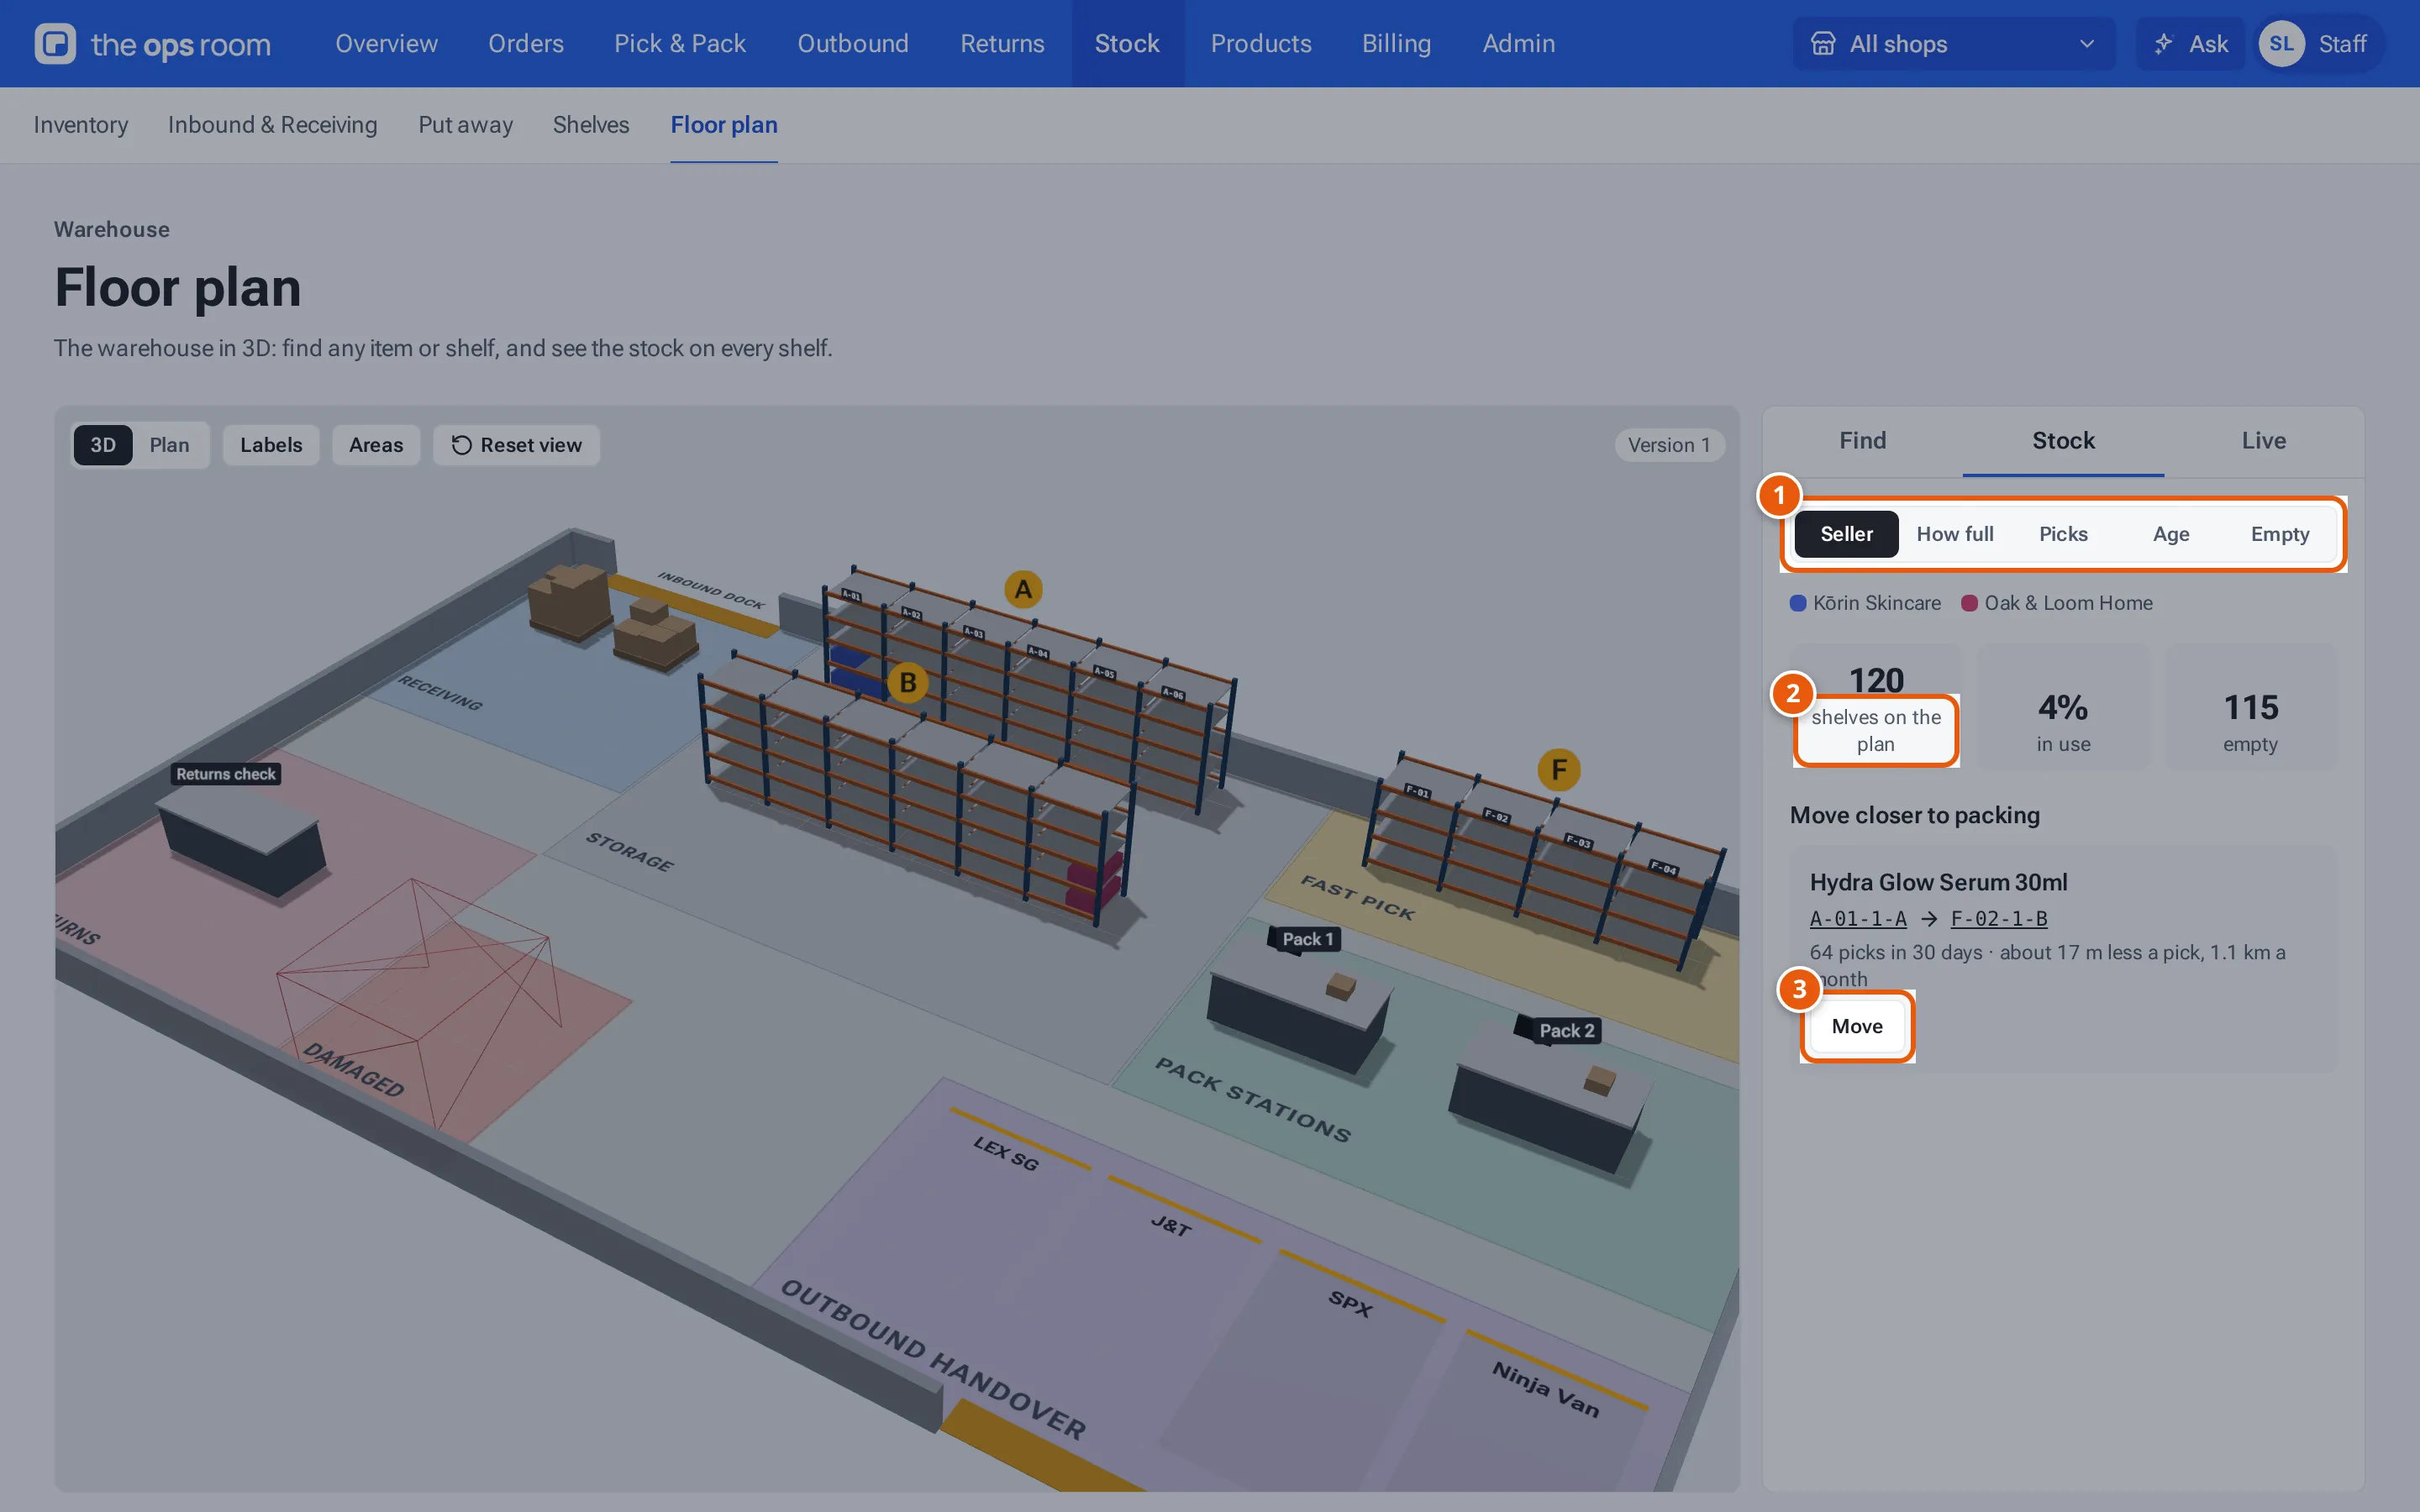
Task: Switch the view to 3D mode
Action: pyautogui.click(x=103, y=445)
